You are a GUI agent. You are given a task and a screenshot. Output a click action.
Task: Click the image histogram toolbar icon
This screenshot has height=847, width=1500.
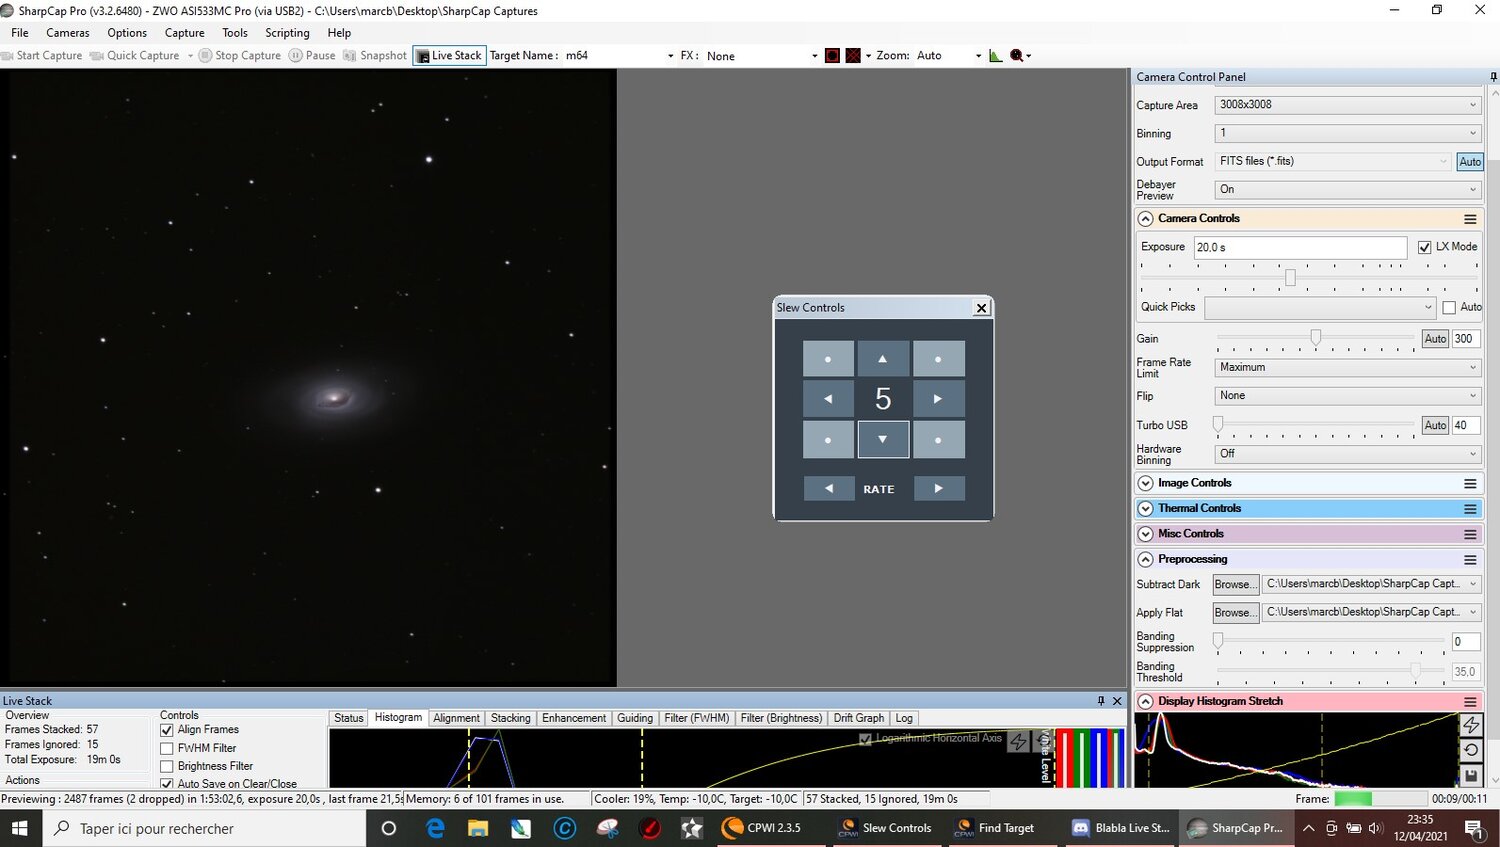[995, 56]
